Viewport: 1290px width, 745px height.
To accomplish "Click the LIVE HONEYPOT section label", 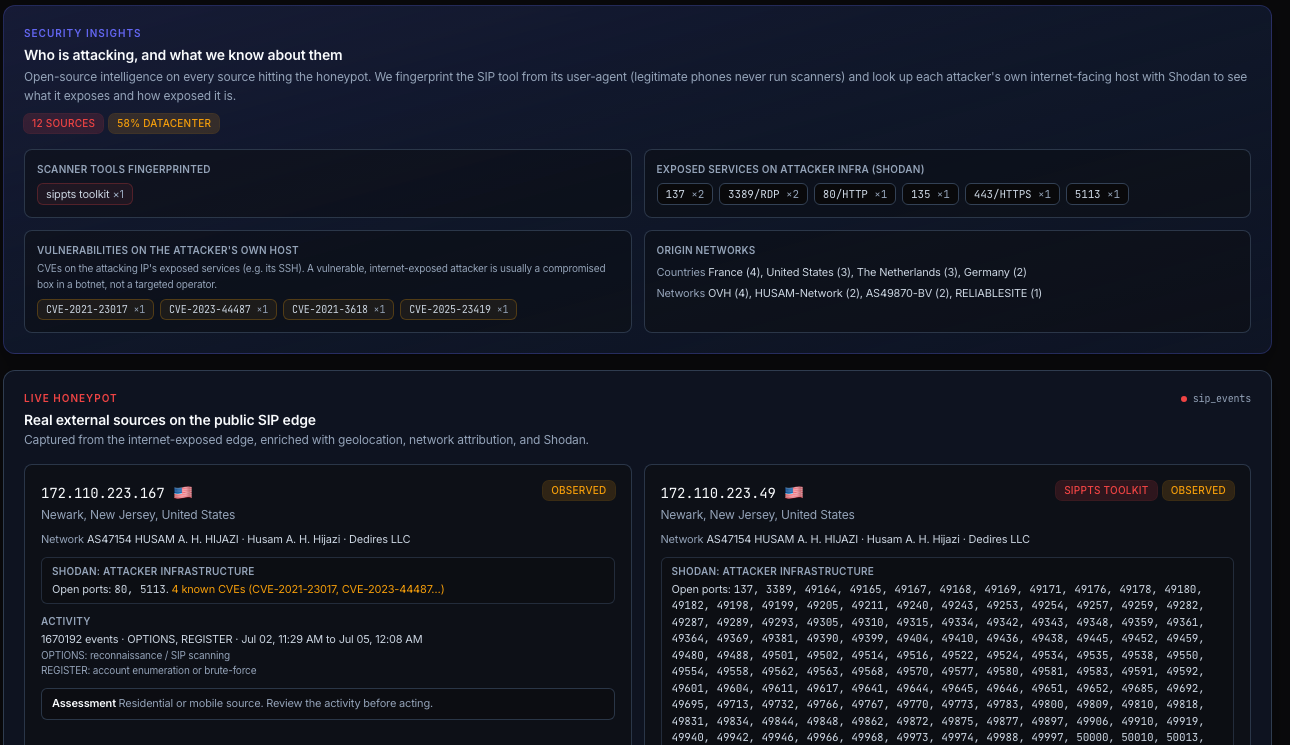I will [x=70, y=398].
